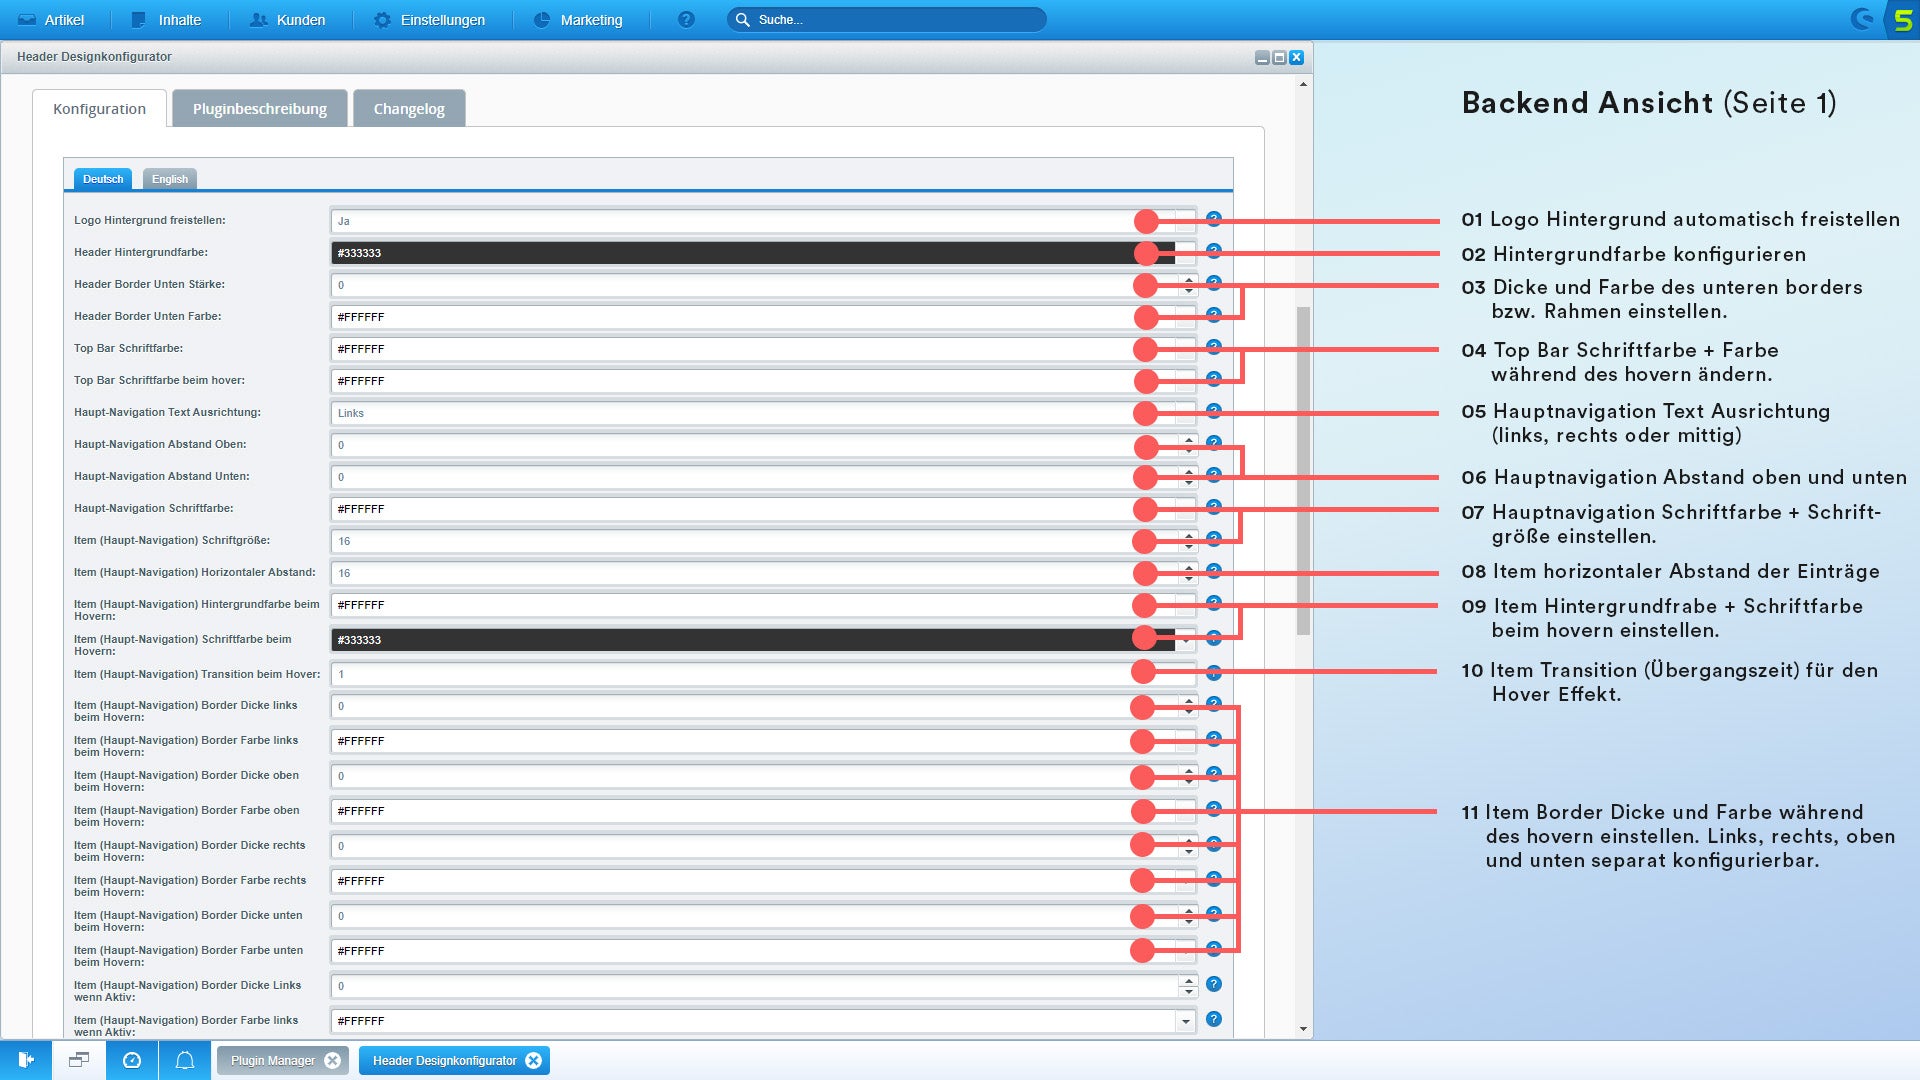
Task: Click the label 'Top Bar Schriftfarbe:'
Action: [x=128, y=348]
